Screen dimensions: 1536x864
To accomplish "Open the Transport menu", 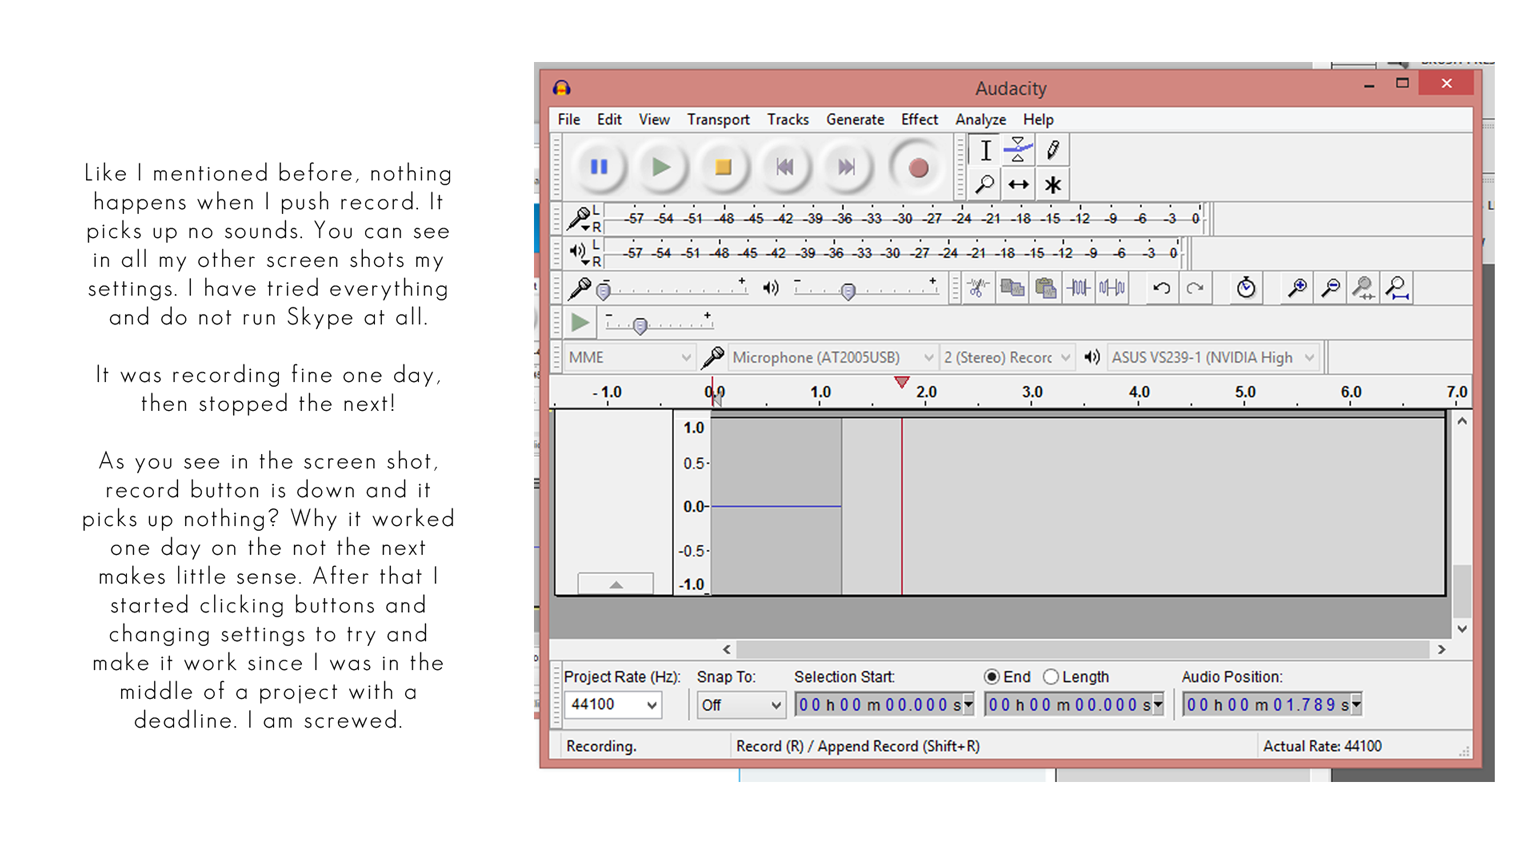I will (718, 119).
